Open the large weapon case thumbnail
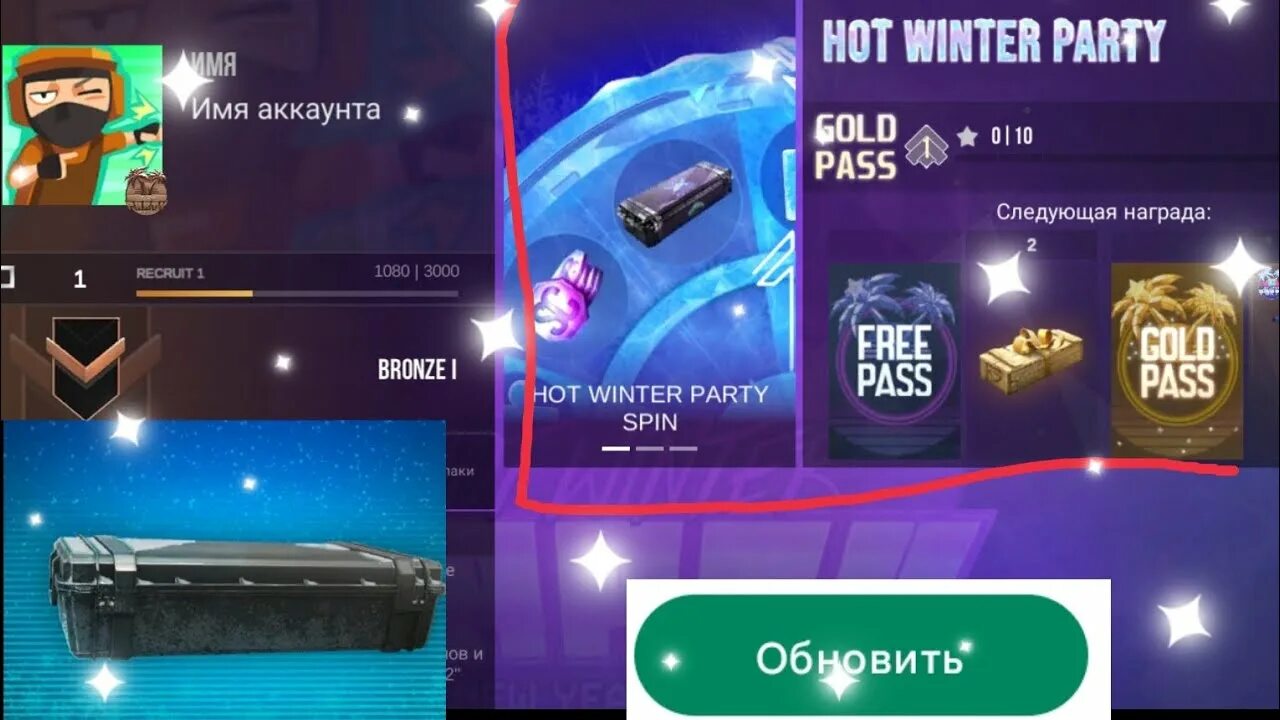1280x720 pixels. (224, 563)
